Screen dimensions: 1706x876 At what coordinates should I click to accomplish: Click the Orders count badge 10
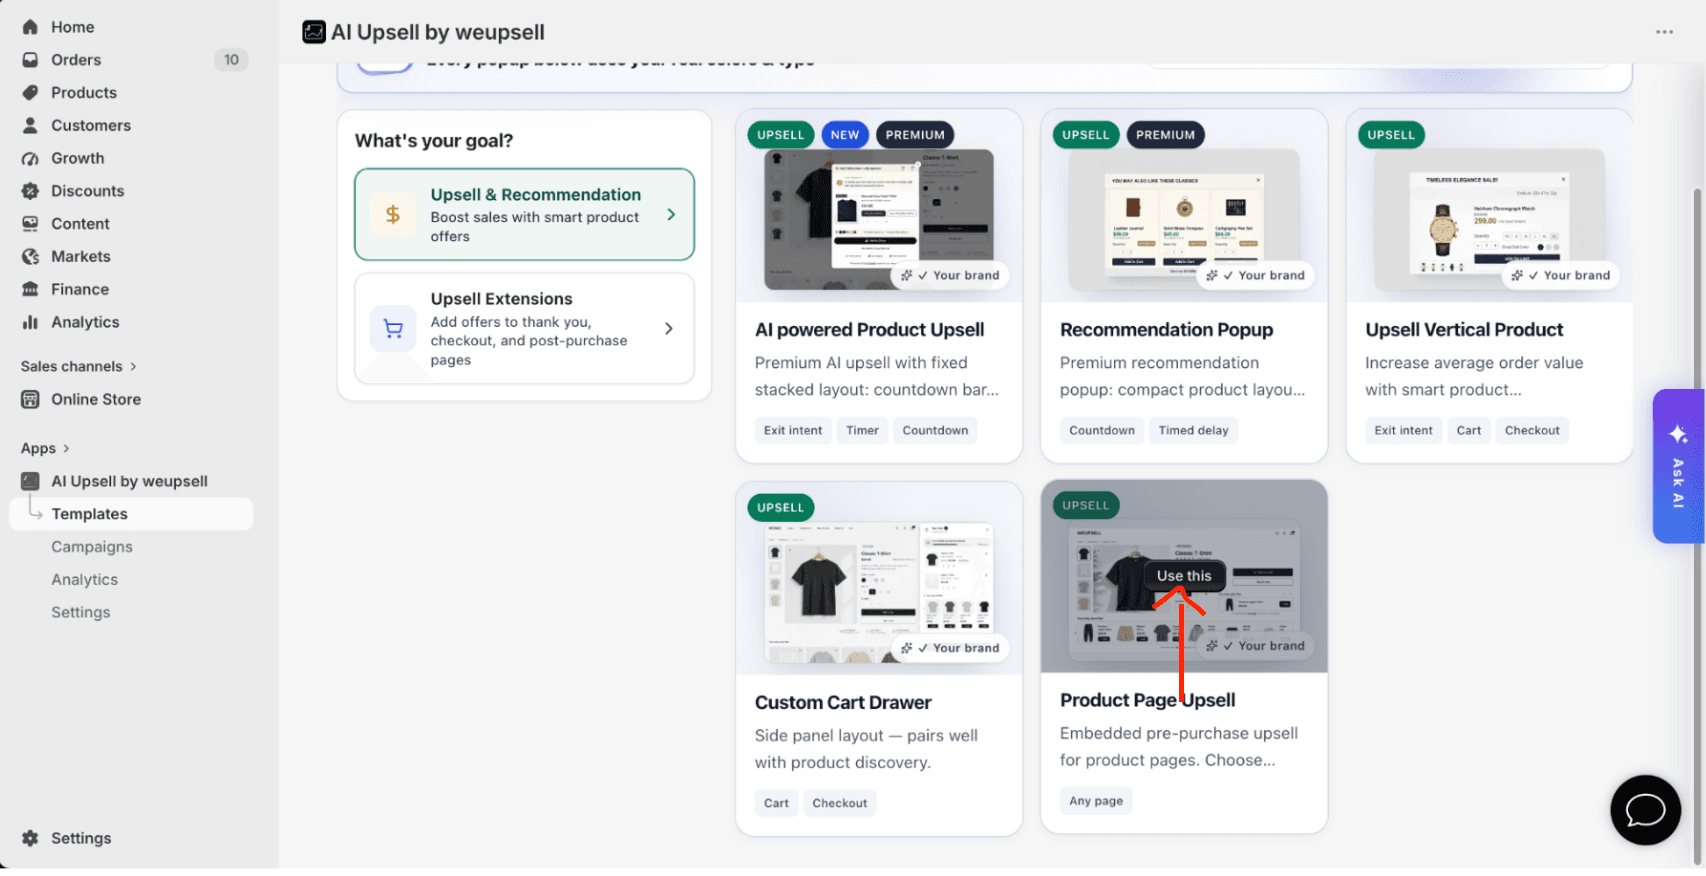pos(231,60)
